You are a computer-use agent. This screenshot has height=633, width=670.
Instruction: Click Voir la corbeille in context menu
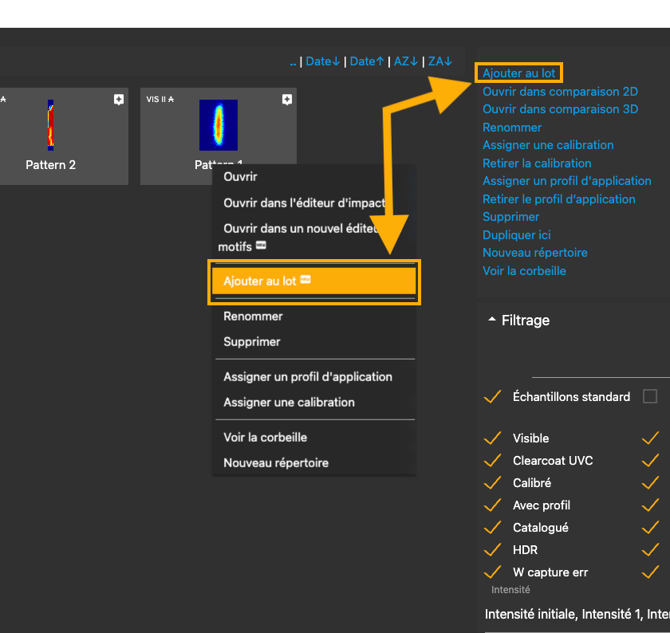pyautogui.click(x=265, y=437)
